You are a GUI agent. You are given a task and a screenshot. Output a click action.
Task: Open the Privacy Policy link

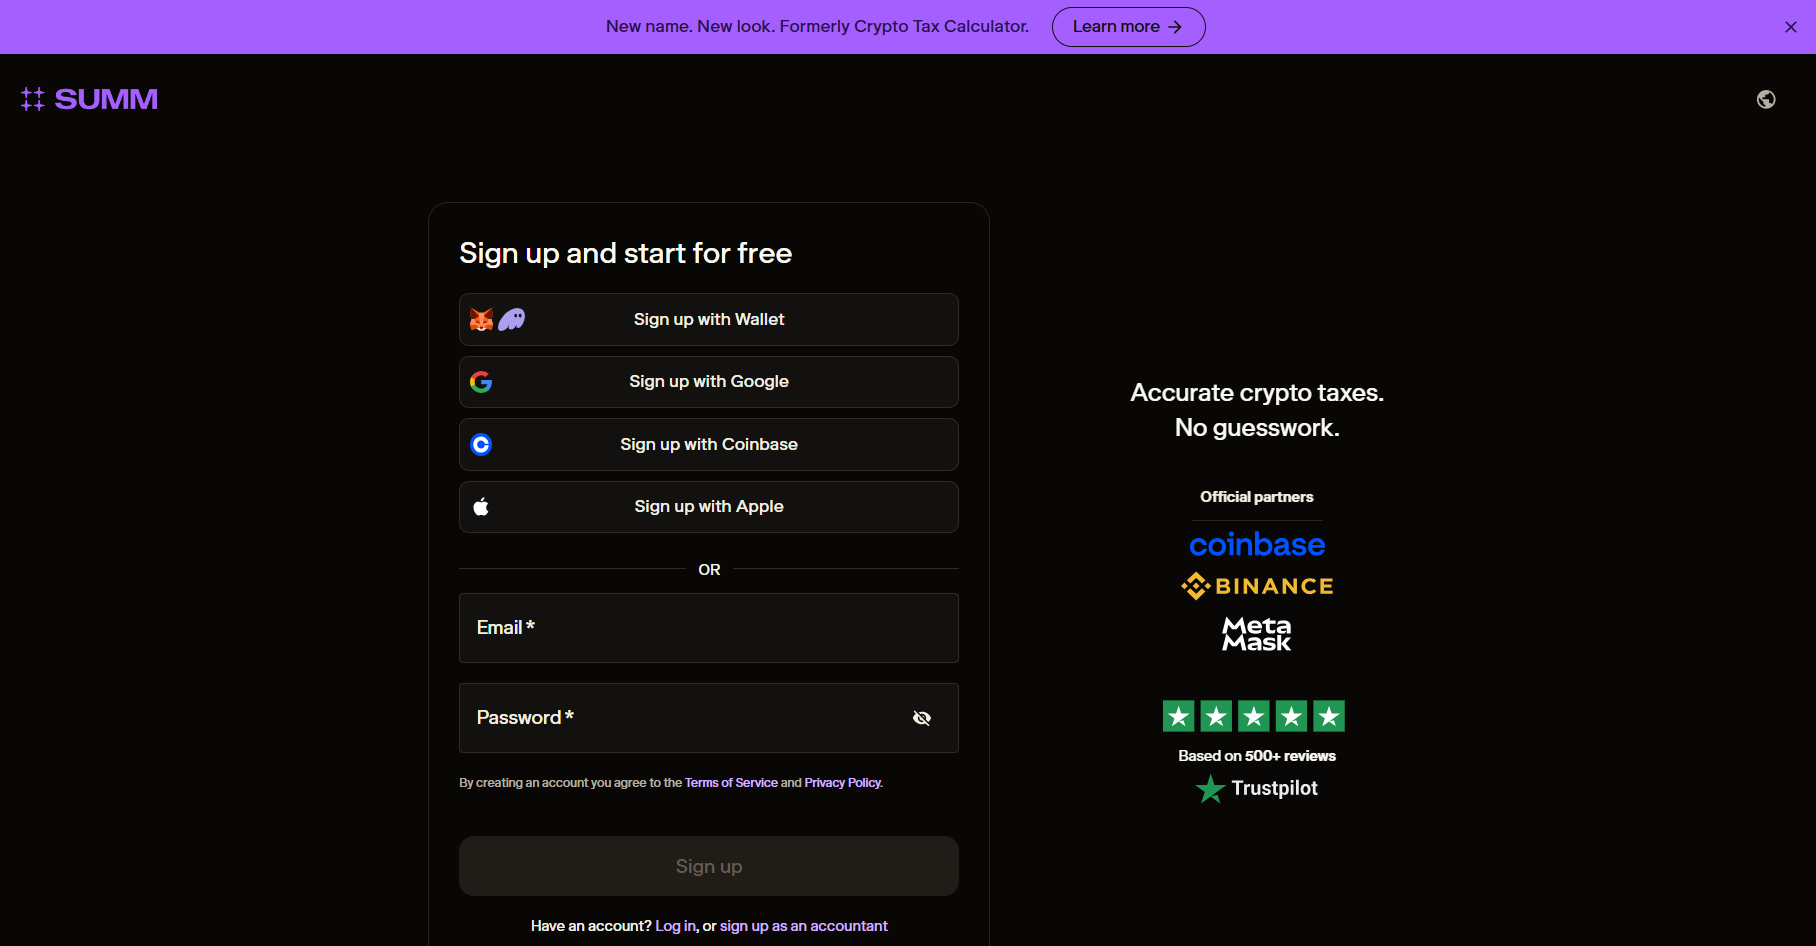pyautogui.click(x=841, y=783)
